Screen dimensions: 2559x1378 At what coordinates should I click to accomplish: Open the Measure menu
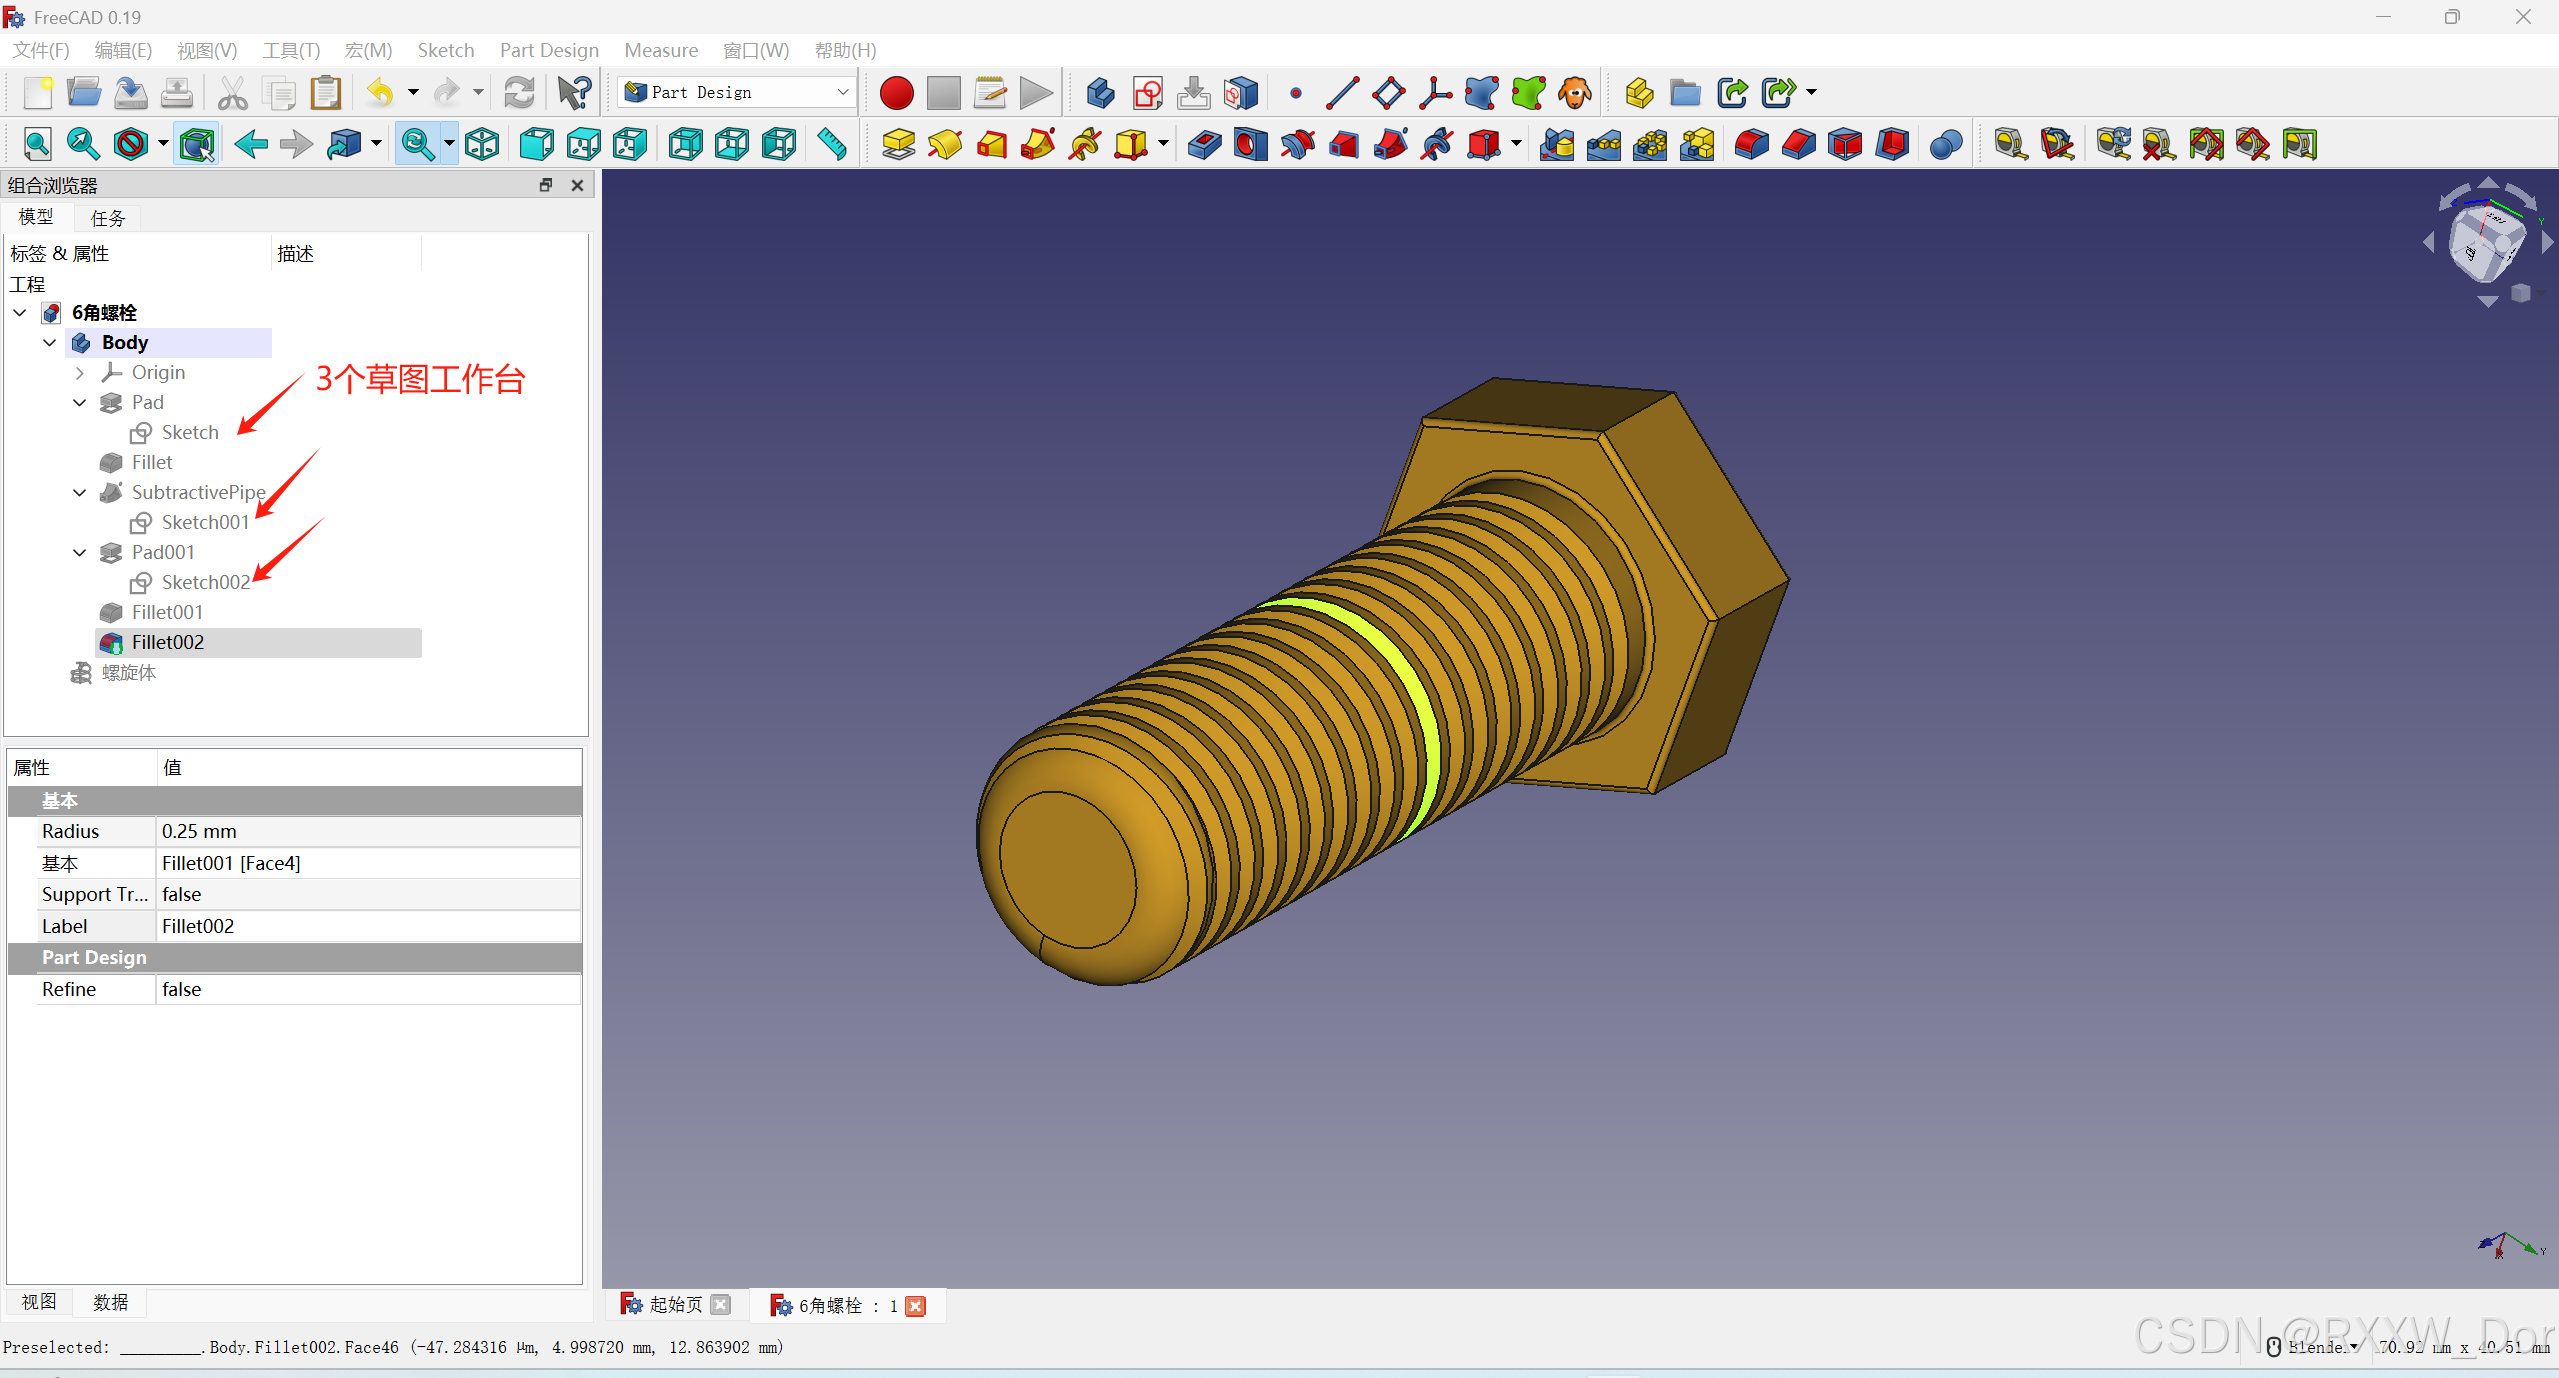pos(661,50)
